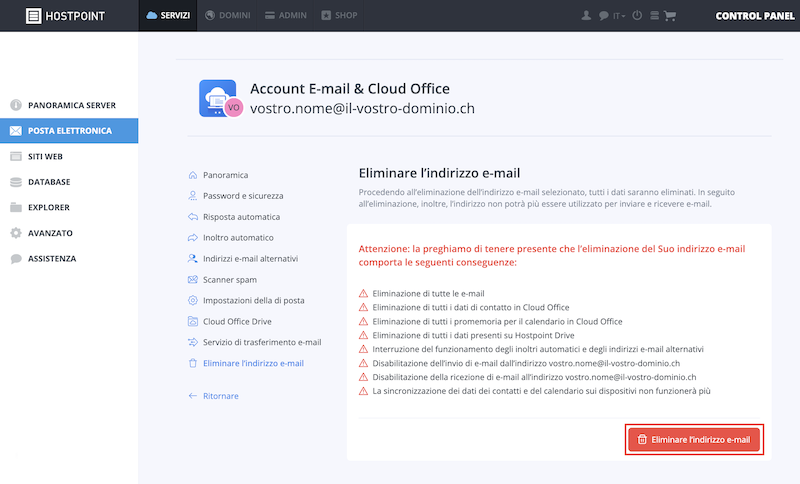The image size is (800, 484).
Task: Click the power logout icon
Action: (637, 15)
